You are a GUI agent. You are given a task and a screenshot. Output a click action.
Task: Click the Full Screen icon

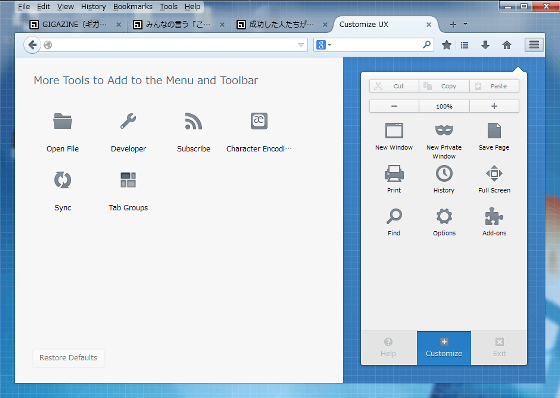(x=494, y=174)
